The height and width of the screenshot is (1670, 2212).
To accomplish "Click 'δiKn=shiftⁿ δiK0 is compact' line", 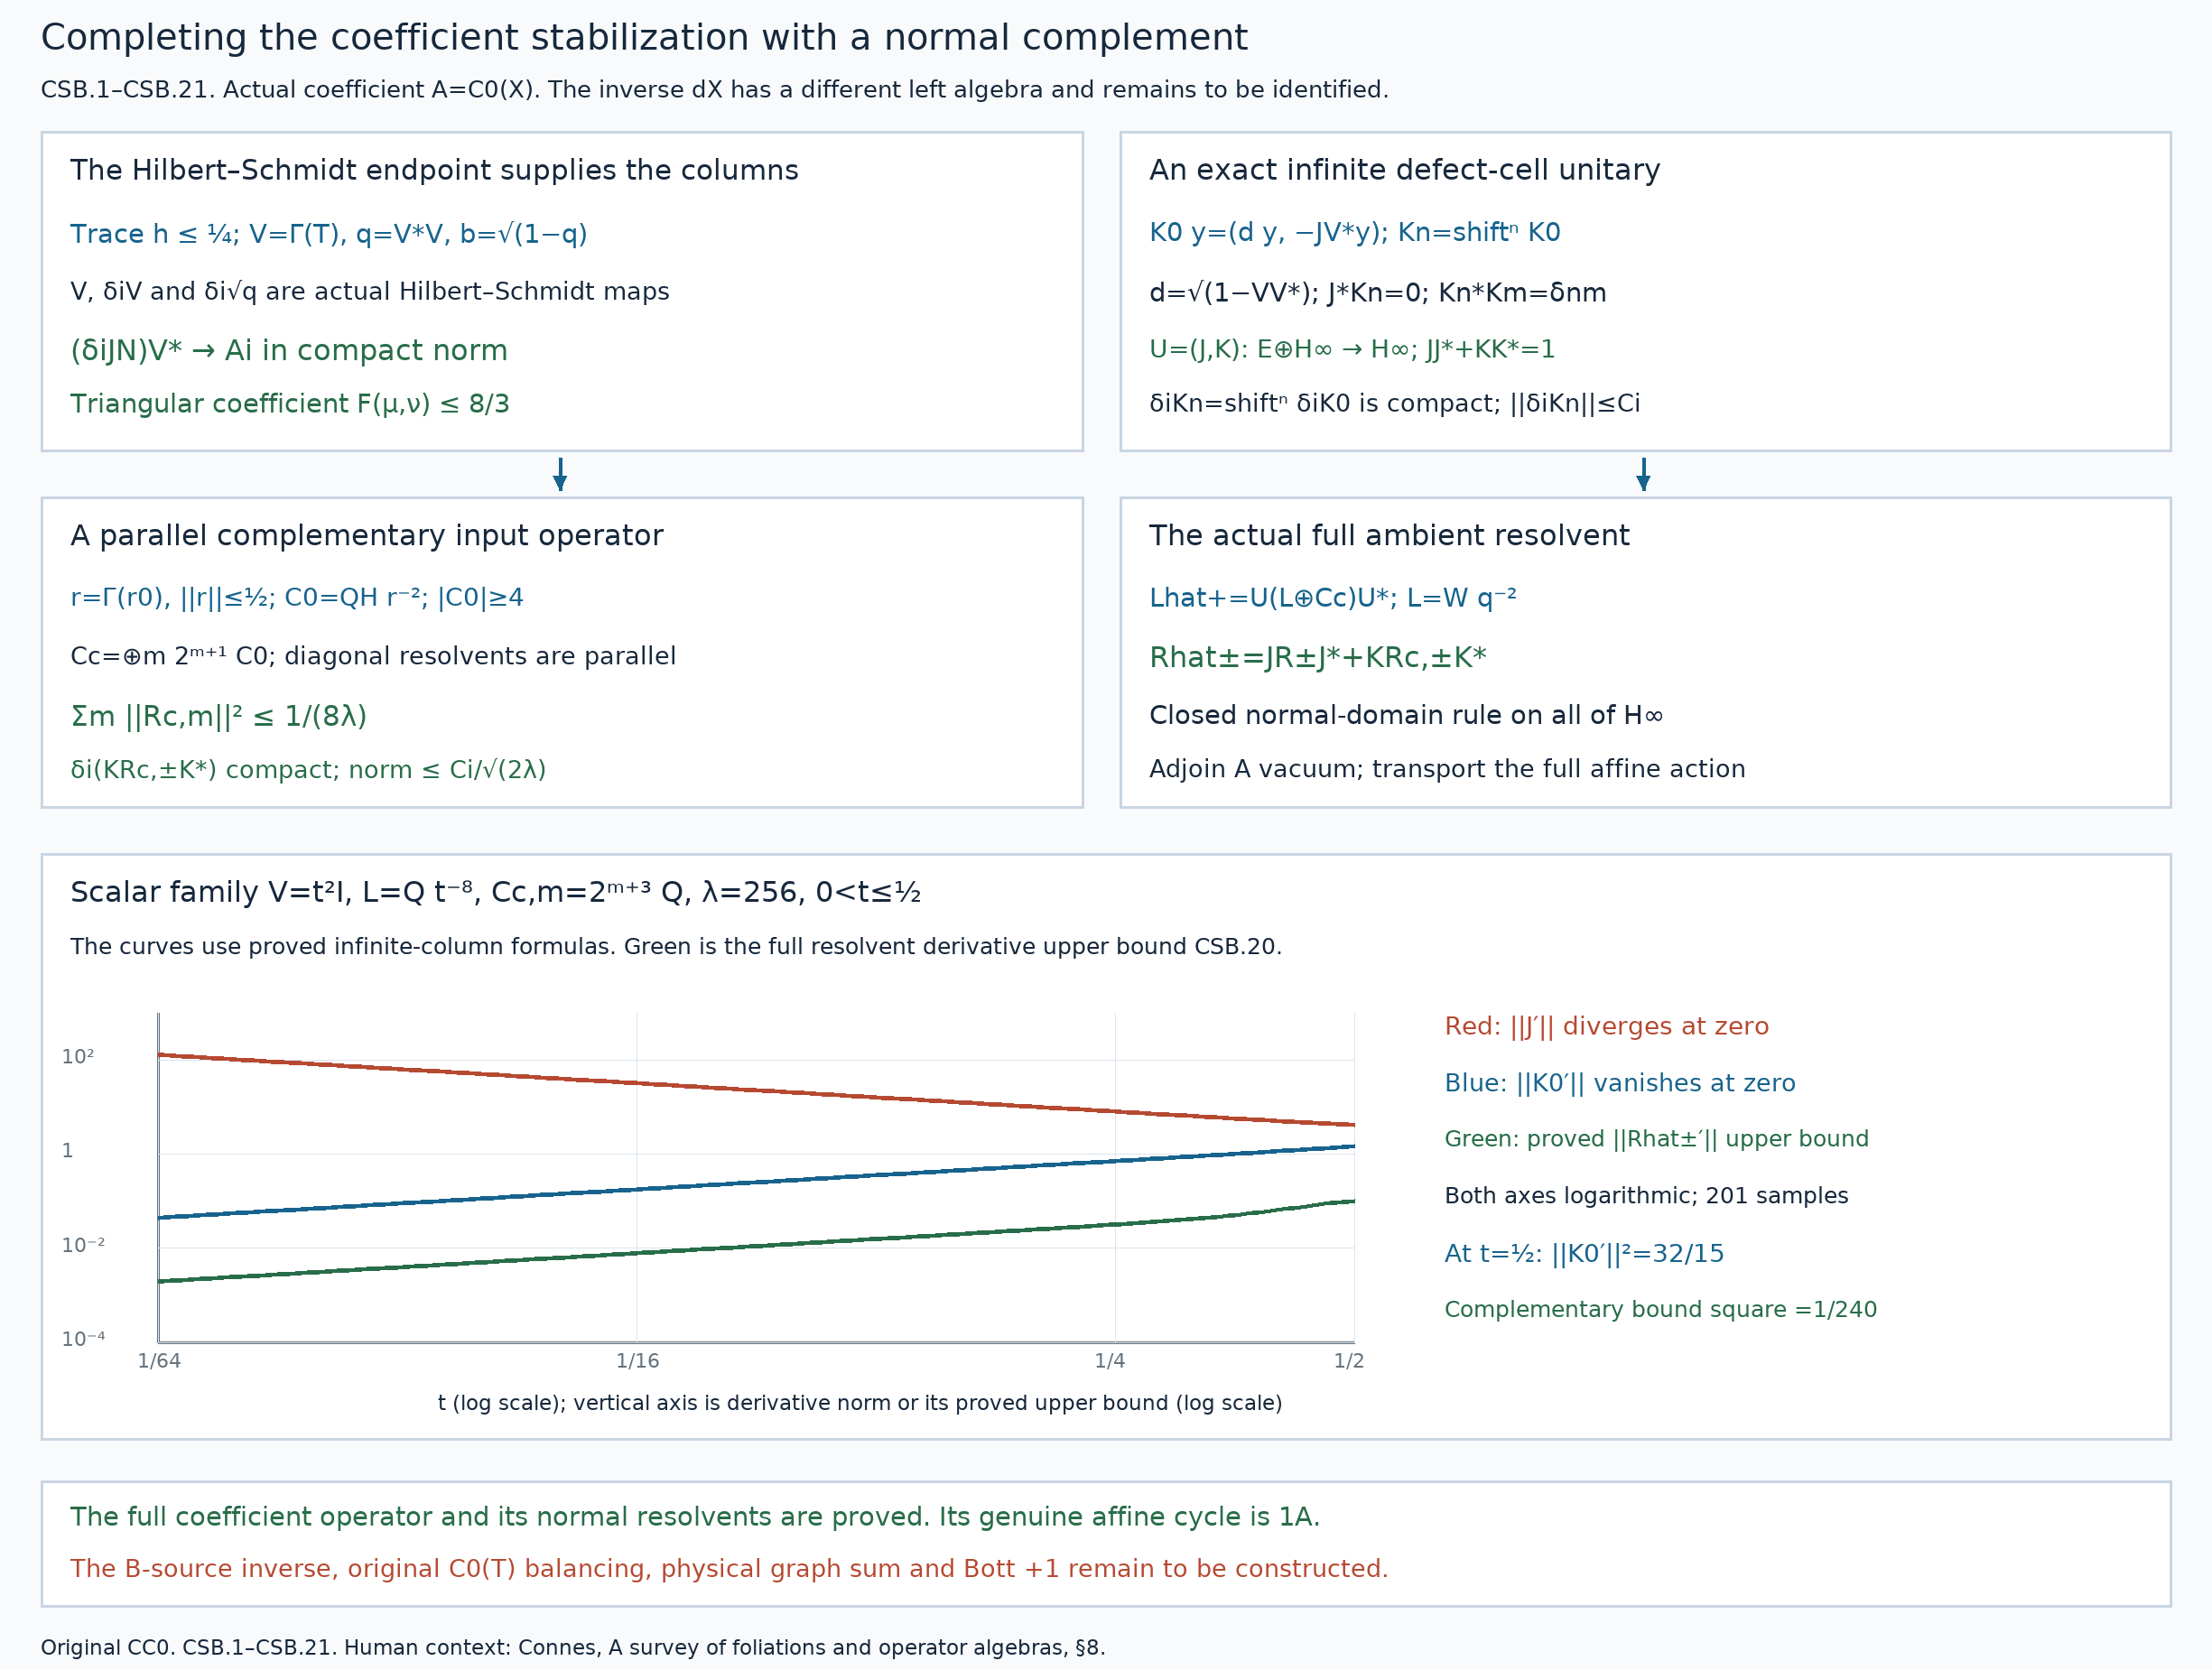I will pyautogui.click(x=1394, y=403).
